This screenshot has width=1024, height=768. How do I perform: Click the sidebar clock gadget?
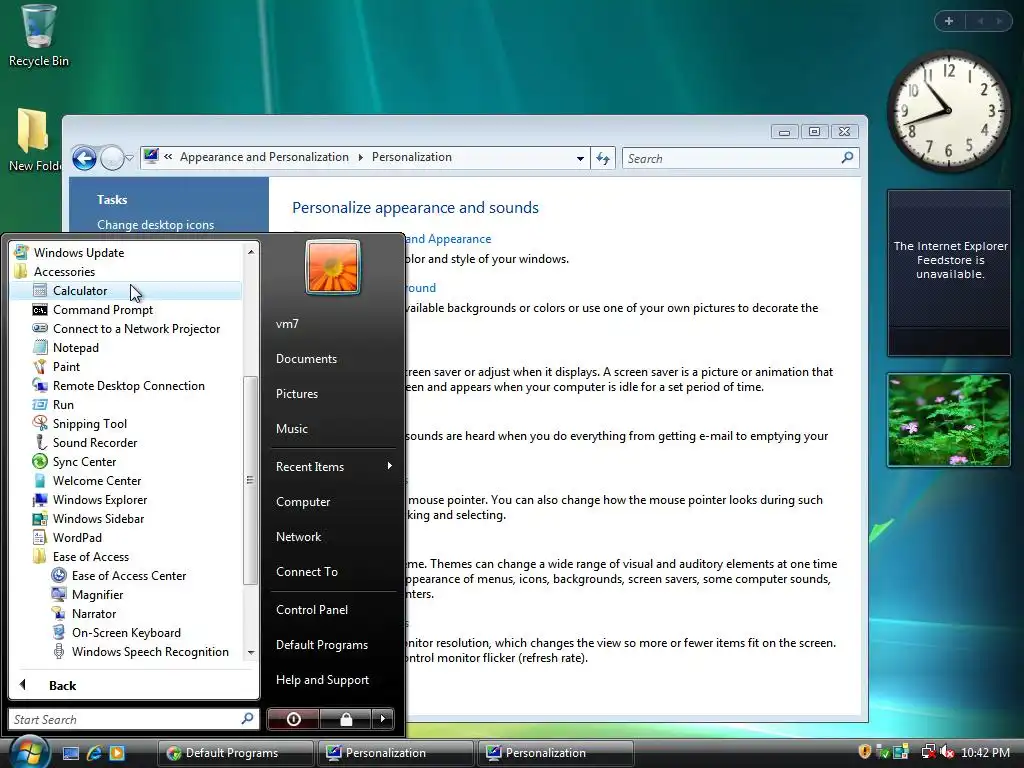pyautogui.click(x=948, y=111)
